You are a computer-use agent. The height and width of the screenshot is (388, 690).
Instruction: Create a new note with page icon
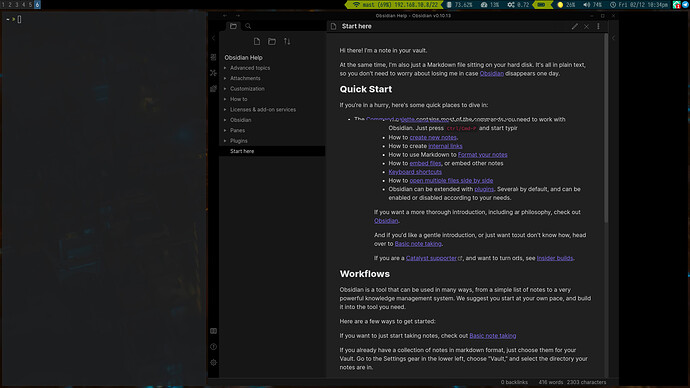tap(257, 41)
